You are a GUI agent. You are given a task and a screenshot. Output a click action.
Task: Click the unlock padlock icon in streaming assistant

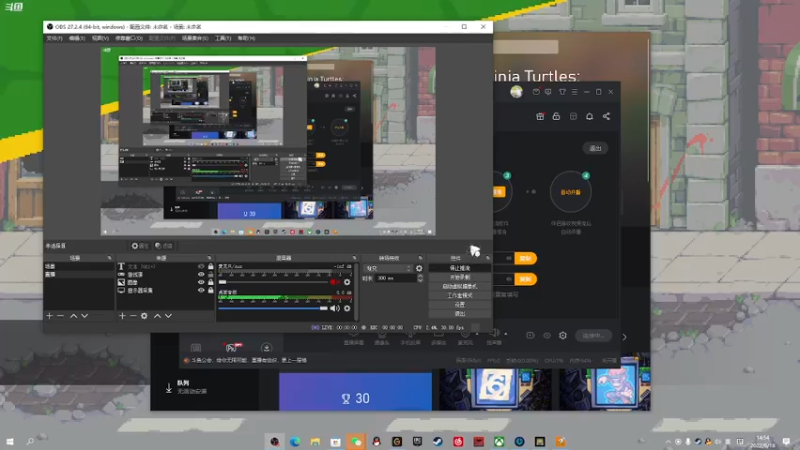pyautogui.click(x=556, y=116)
